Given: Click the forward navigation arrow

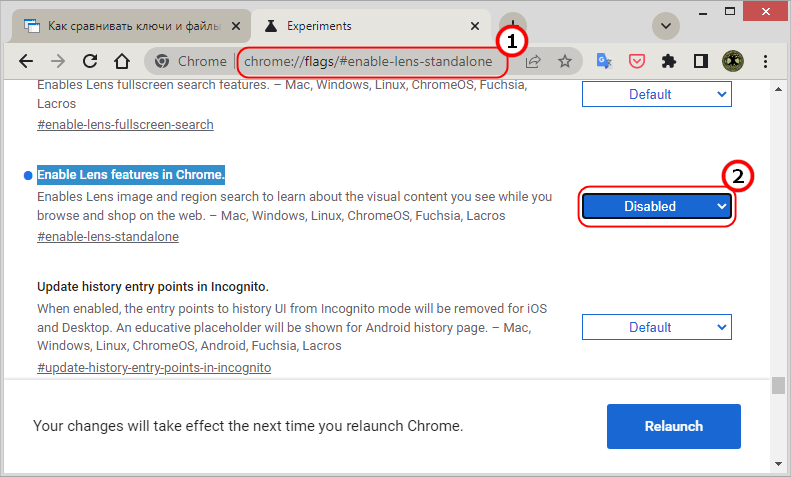Looking at the screenshot, I should [x=58, y=62].
